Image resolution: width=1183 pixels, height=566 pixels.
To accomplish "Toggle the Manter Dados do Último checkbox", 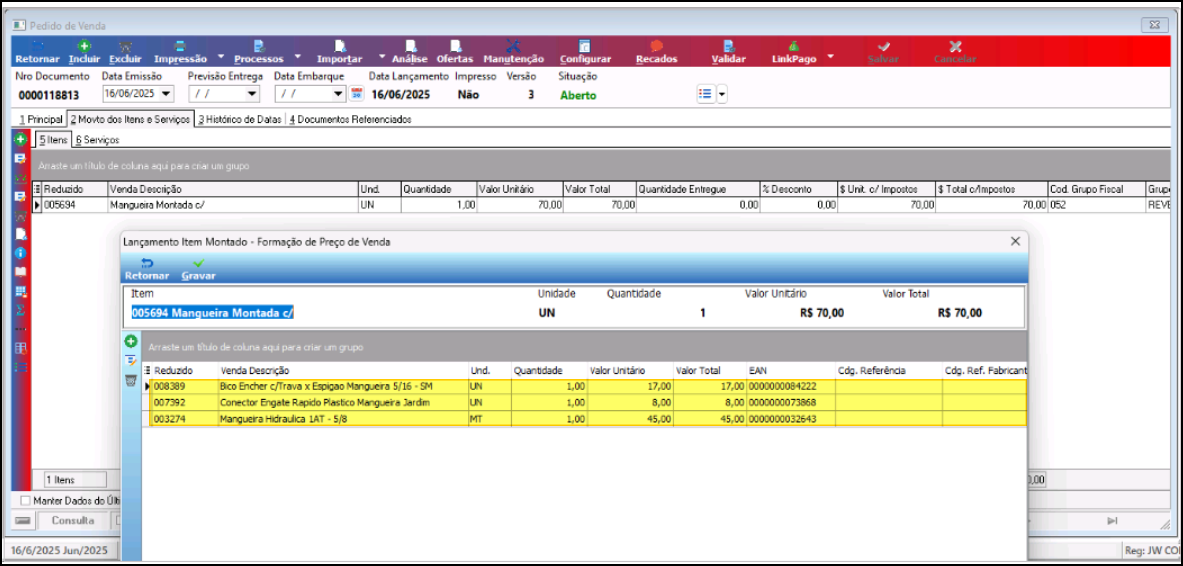I will [x=26, y=500].
